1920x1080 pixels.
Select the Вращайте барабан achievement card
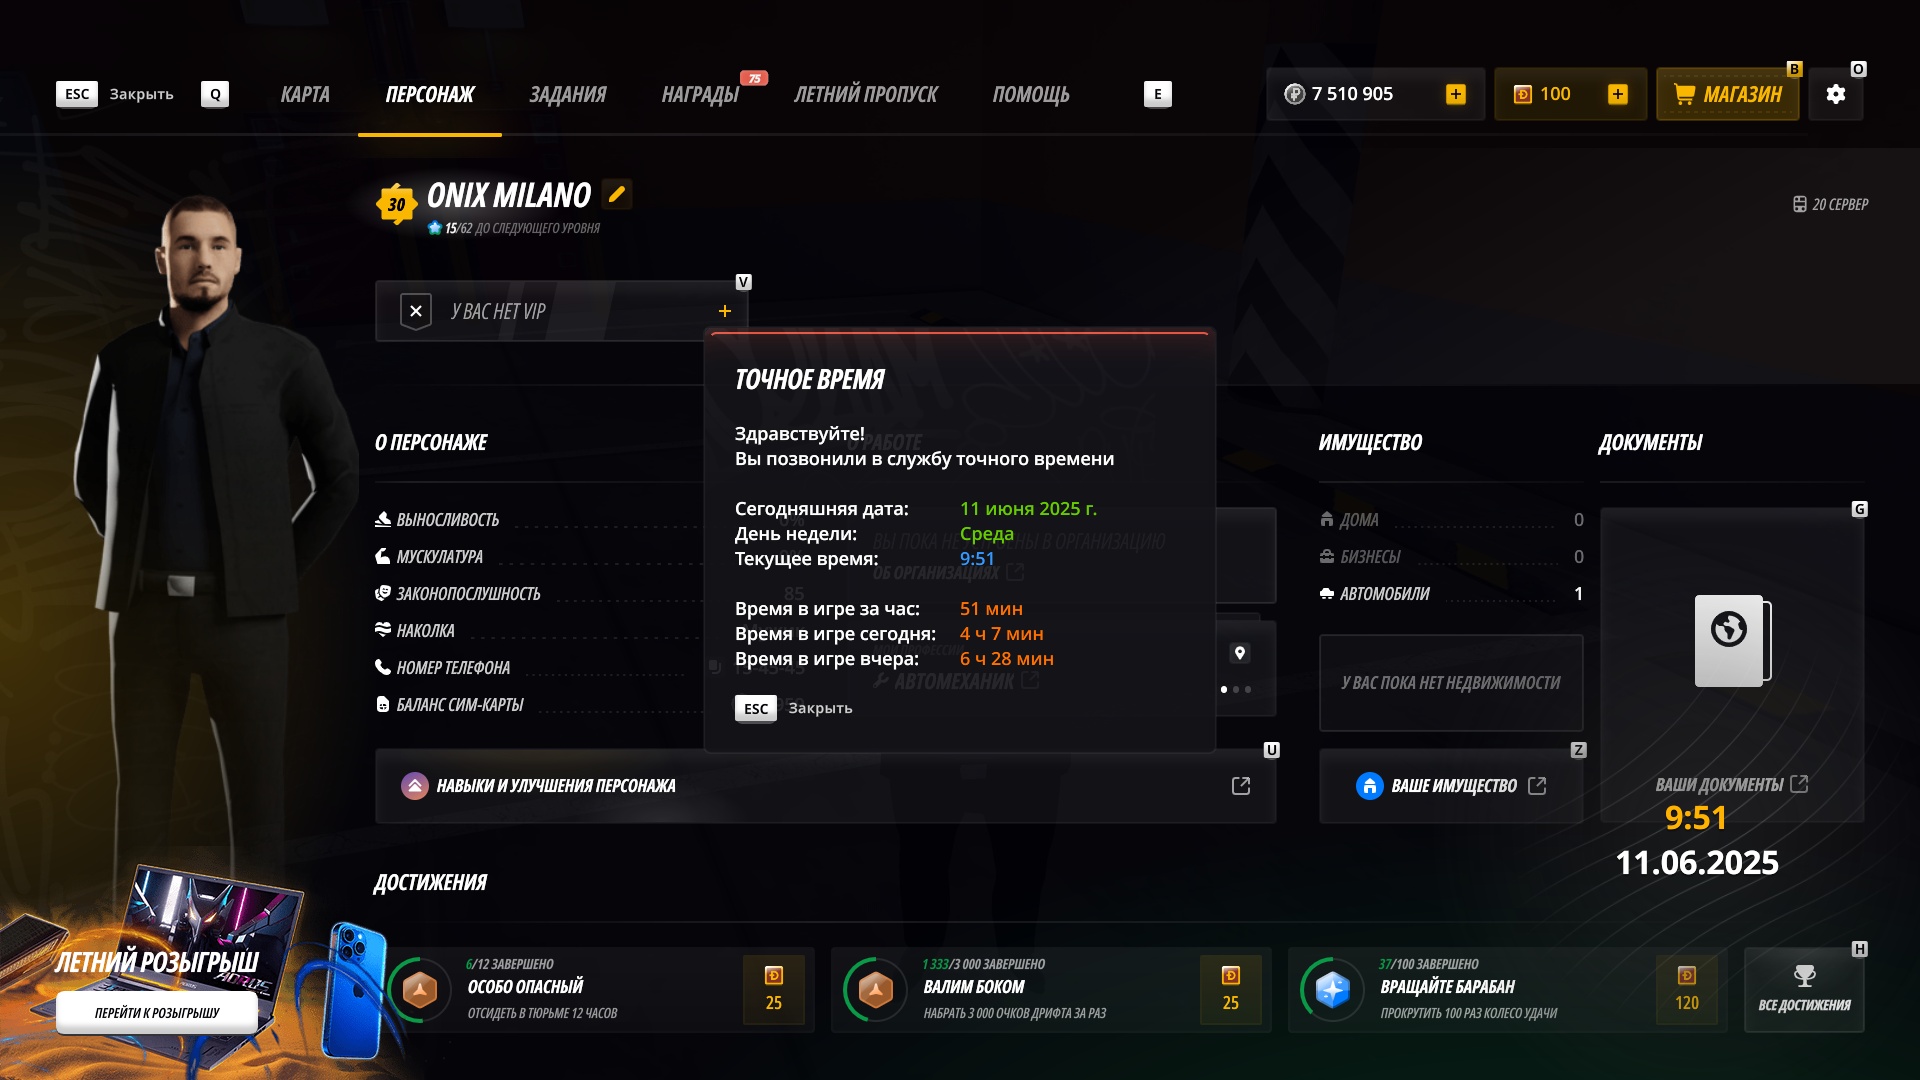[1507, 989]
